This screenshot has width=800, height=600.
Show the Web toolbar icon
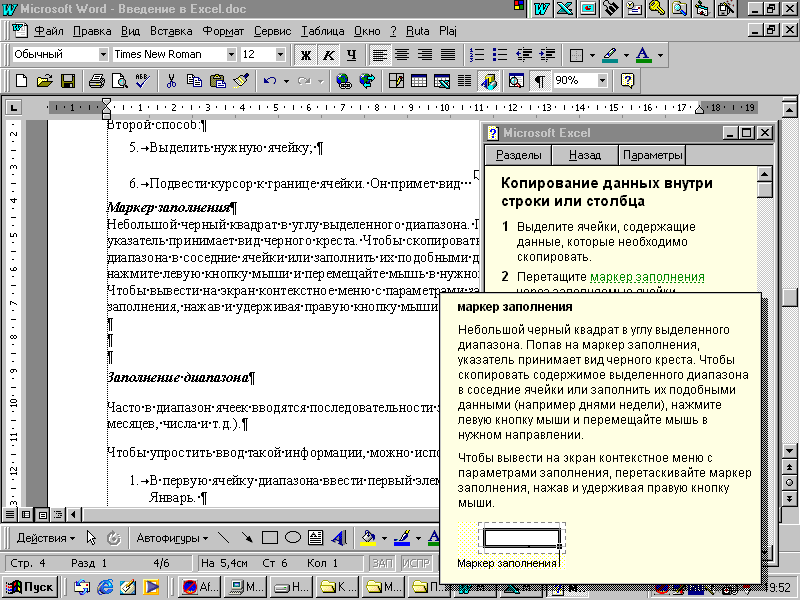click(367, 81)
